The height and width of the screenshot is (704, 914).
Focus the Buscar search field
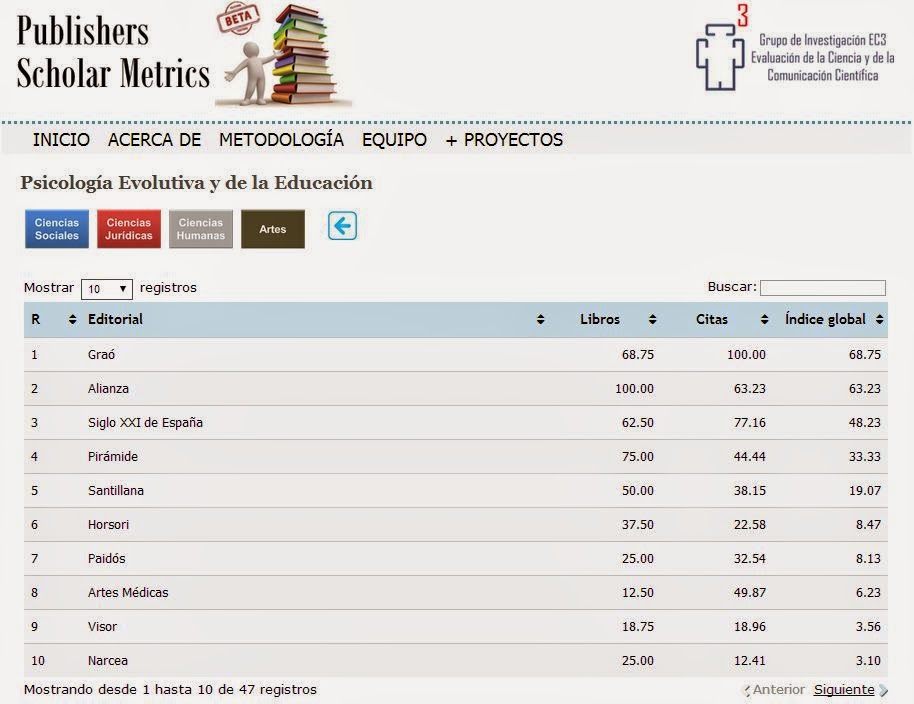(823, 288)
